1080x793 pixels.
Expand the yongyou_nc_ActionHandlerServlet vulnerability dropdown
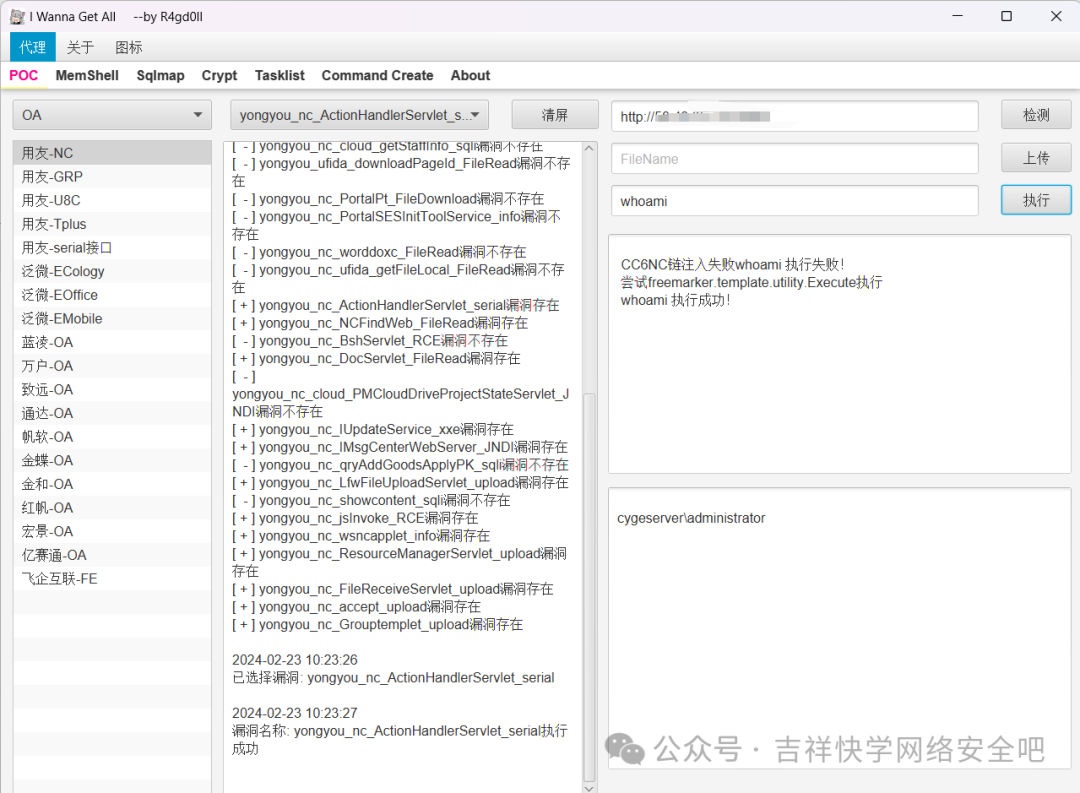point(360,115)
